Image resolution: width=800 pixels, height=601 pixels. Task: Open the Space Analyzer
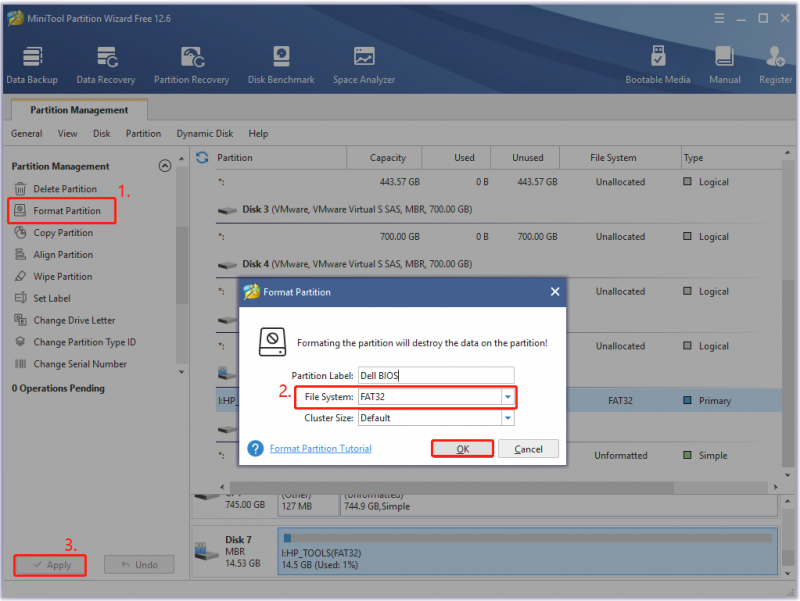[364, 65]
